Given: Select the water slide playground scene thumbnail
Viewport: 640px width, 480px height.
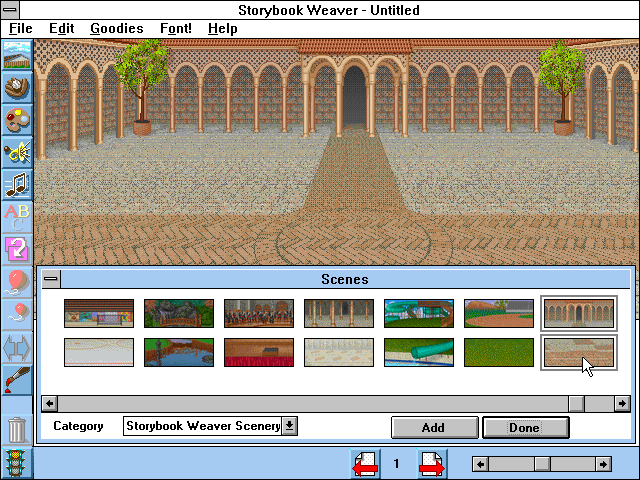Looking at the screenshot, I should 419,313.
